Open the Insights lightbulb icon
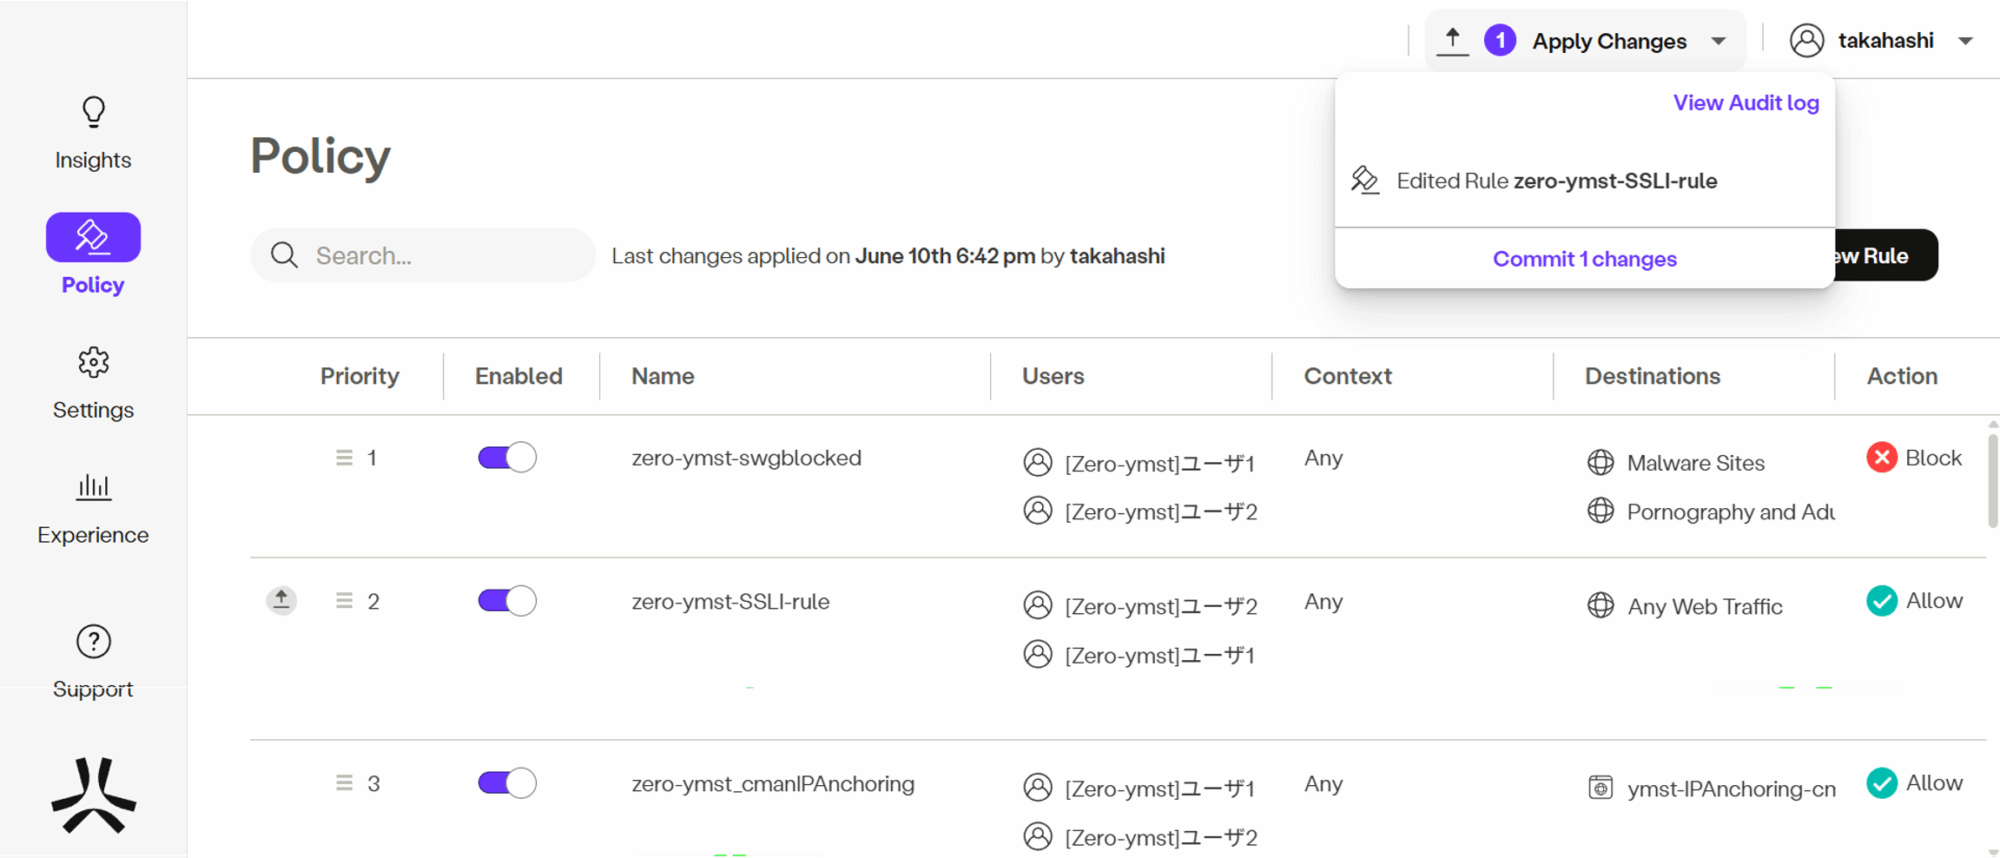Screen dimensions: 2000x858 93,112
